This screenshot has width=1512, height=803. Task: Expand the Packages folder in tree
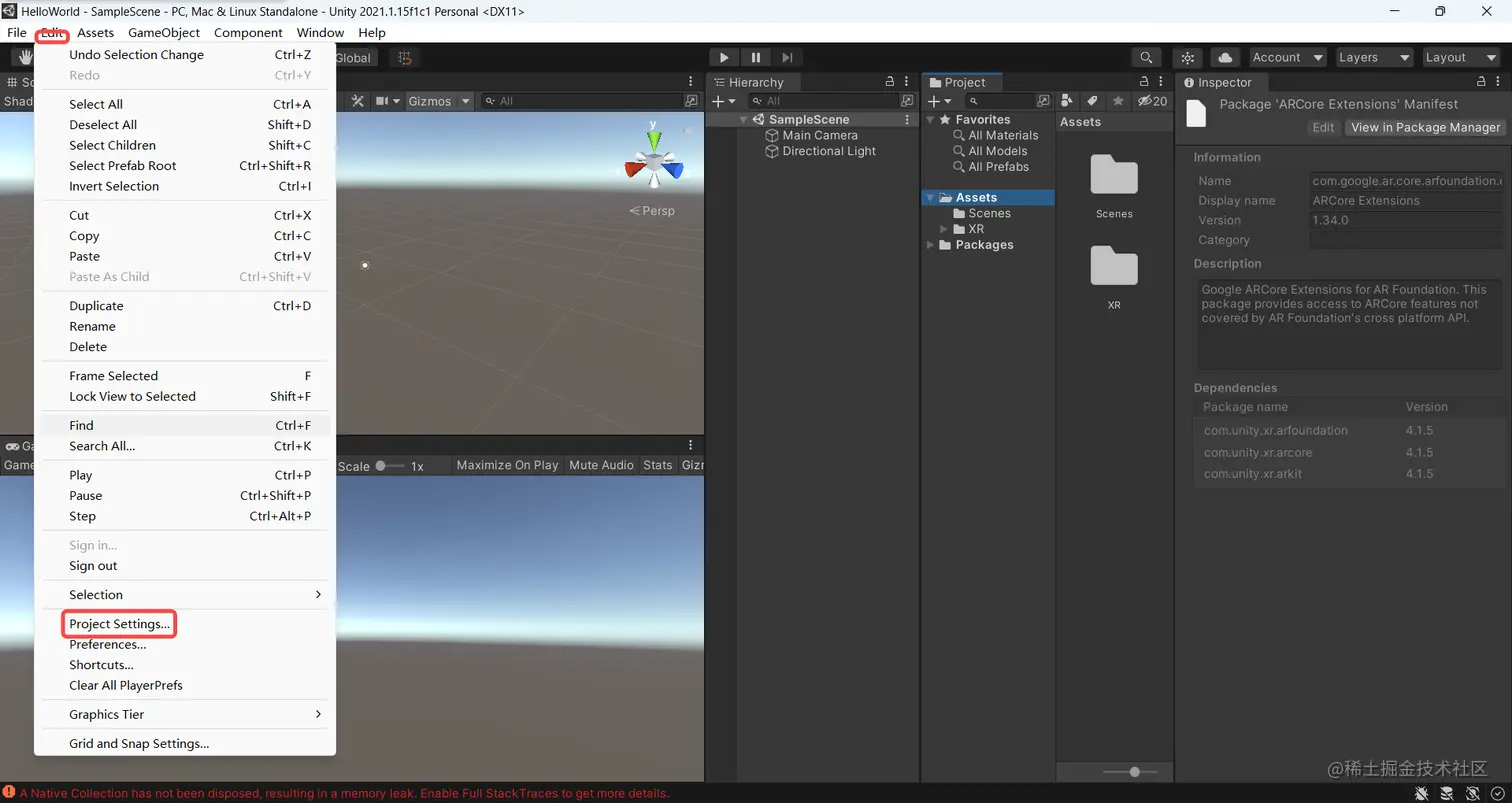point(932,245)
